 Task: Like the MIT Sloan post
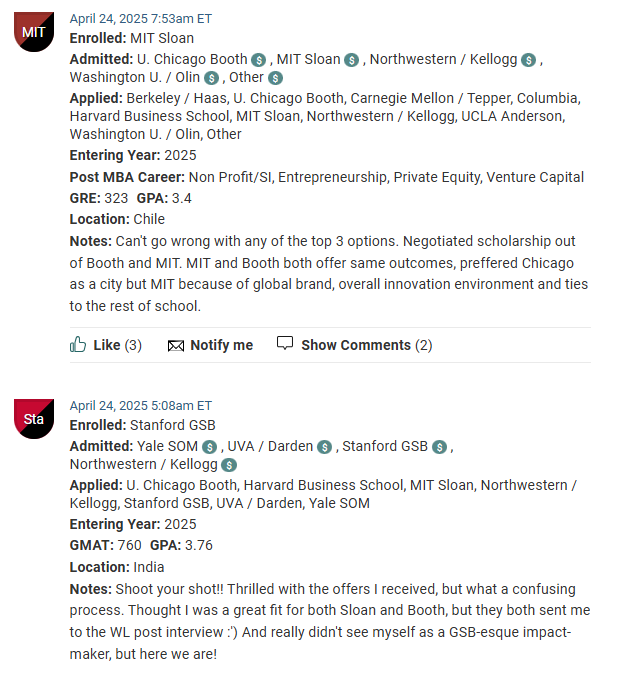pos(106,345)
